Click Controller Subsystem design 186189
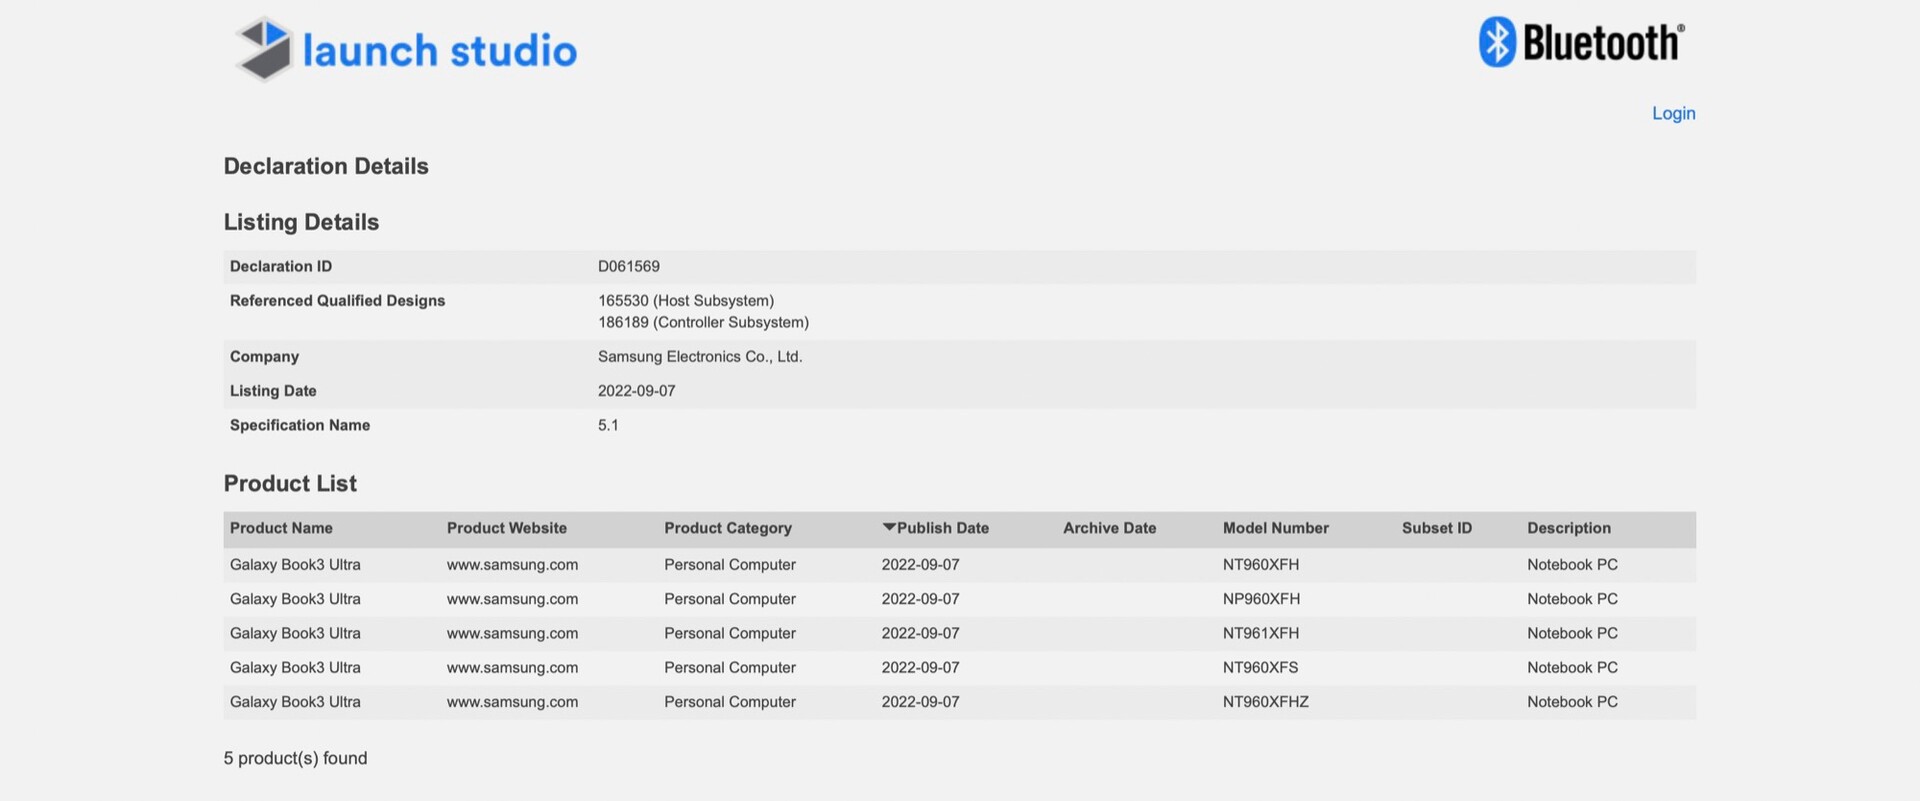 coord(703,322)
